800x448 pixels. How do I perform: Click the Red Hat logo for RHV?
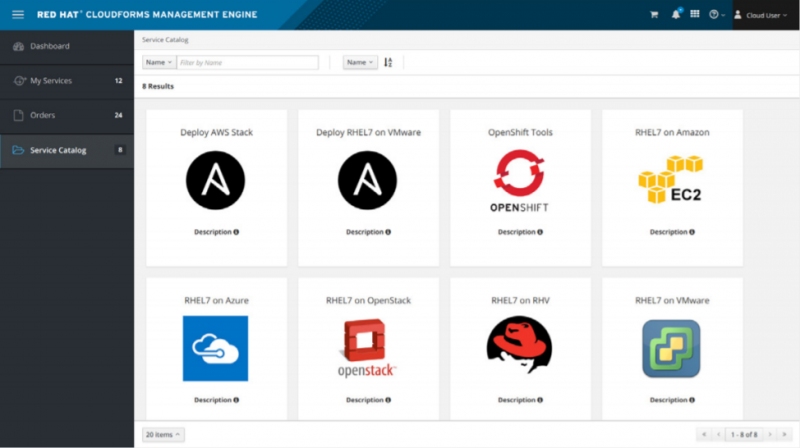pos(519,344)
